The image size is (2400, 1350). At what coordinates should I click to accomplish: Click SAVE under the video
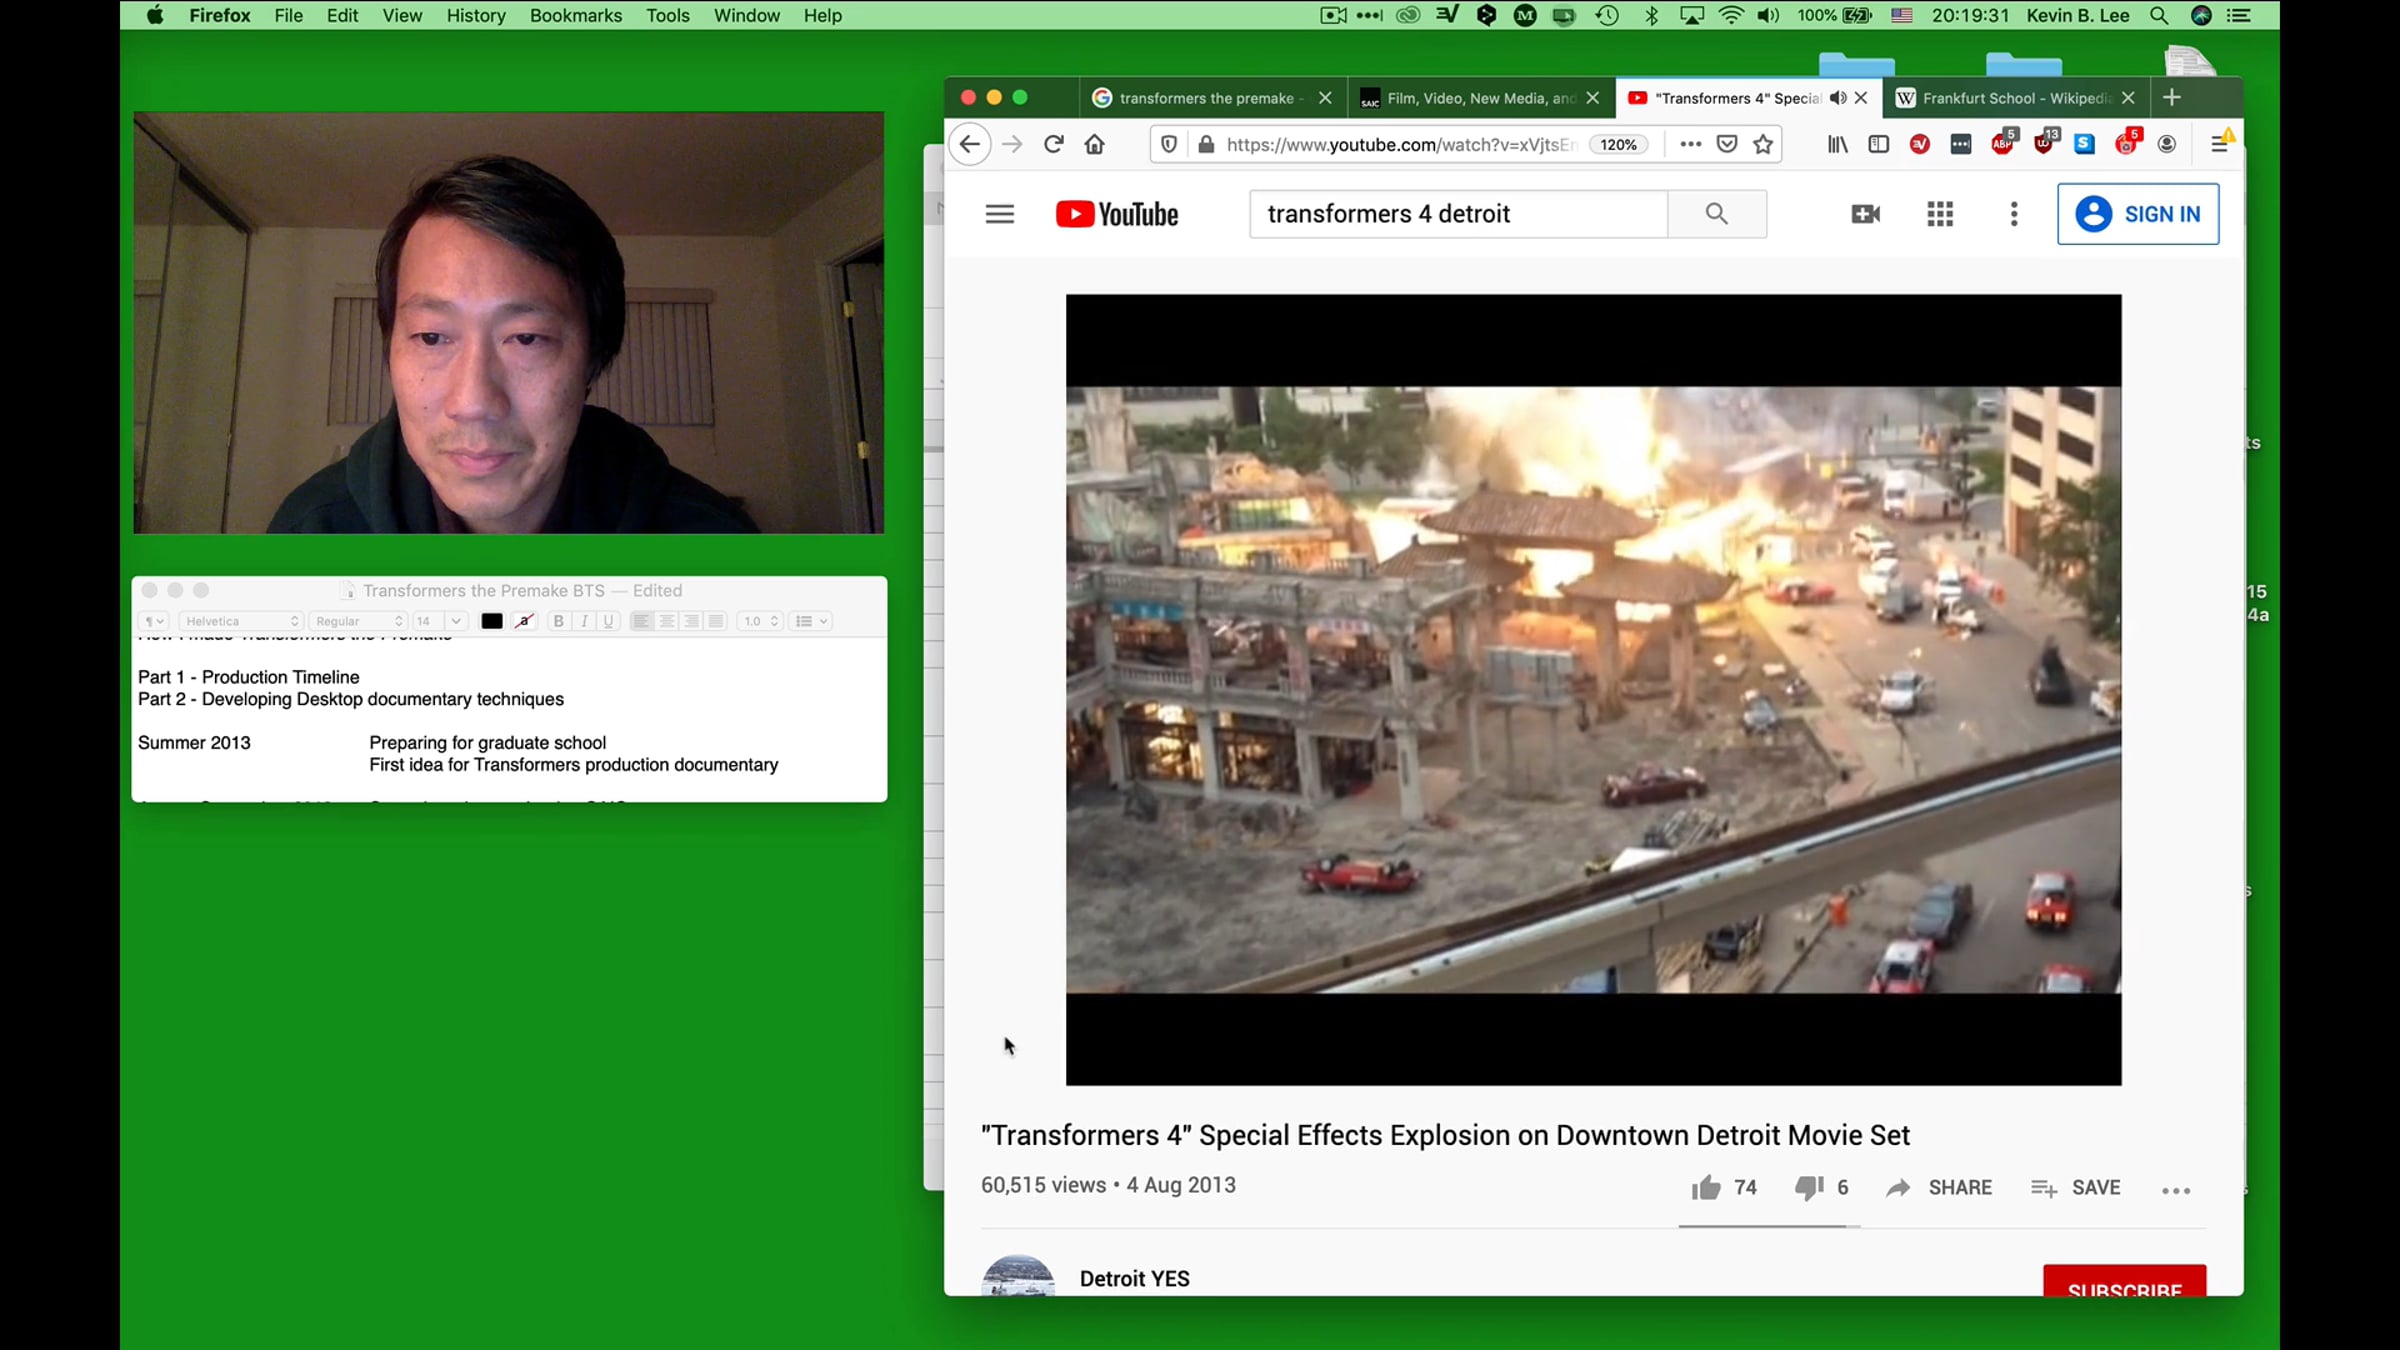tap(2076, 1187)
